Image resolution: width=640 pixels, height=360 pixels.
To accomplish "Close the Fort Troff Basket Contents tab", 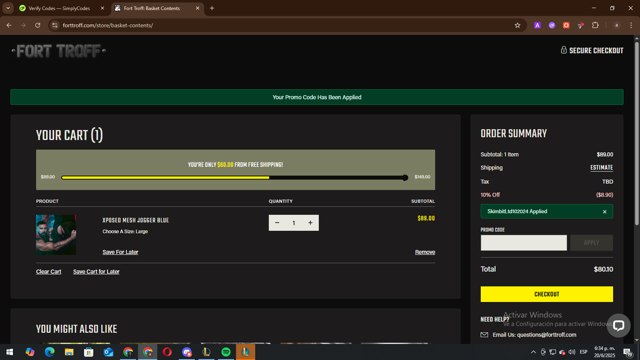I will 198,8.
